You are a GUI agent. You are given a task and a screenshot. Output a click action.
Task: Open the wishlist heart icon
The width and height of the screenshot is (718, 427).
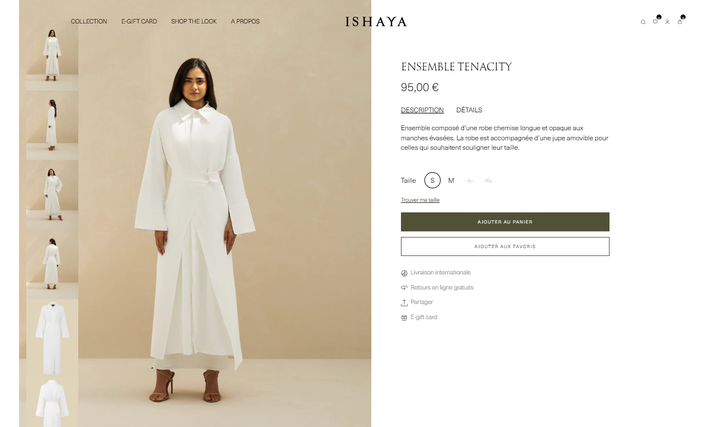pyautogui.click(x=655, y=22)
